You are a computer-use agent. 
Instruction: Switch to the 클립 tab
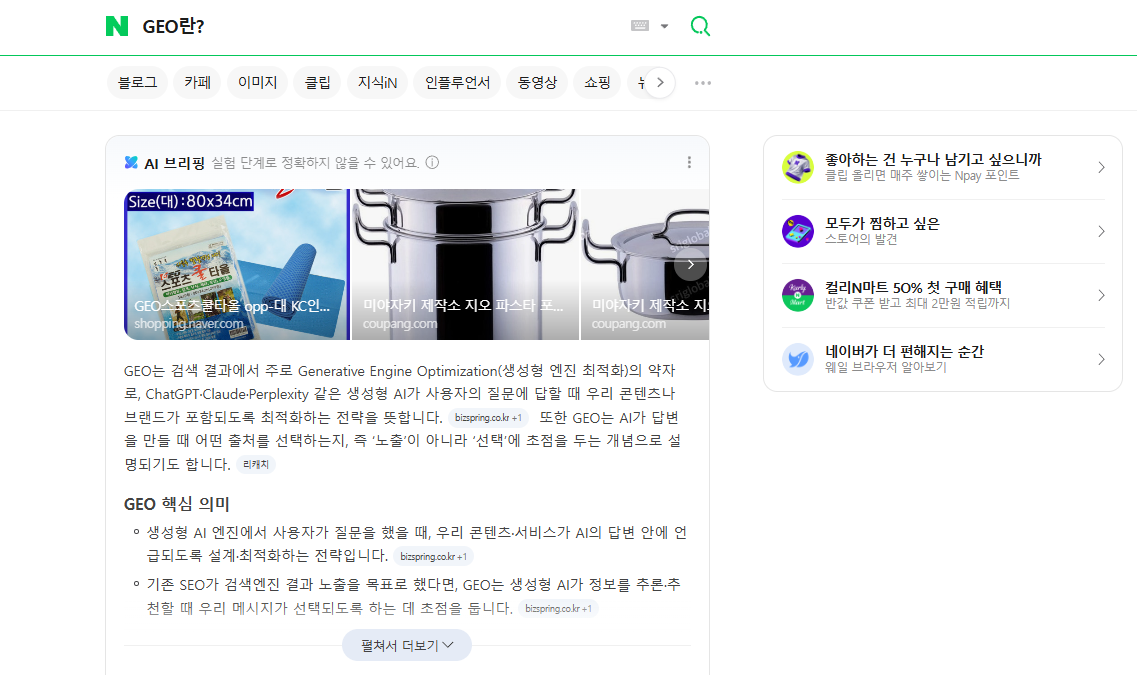(x=318, y=83)
